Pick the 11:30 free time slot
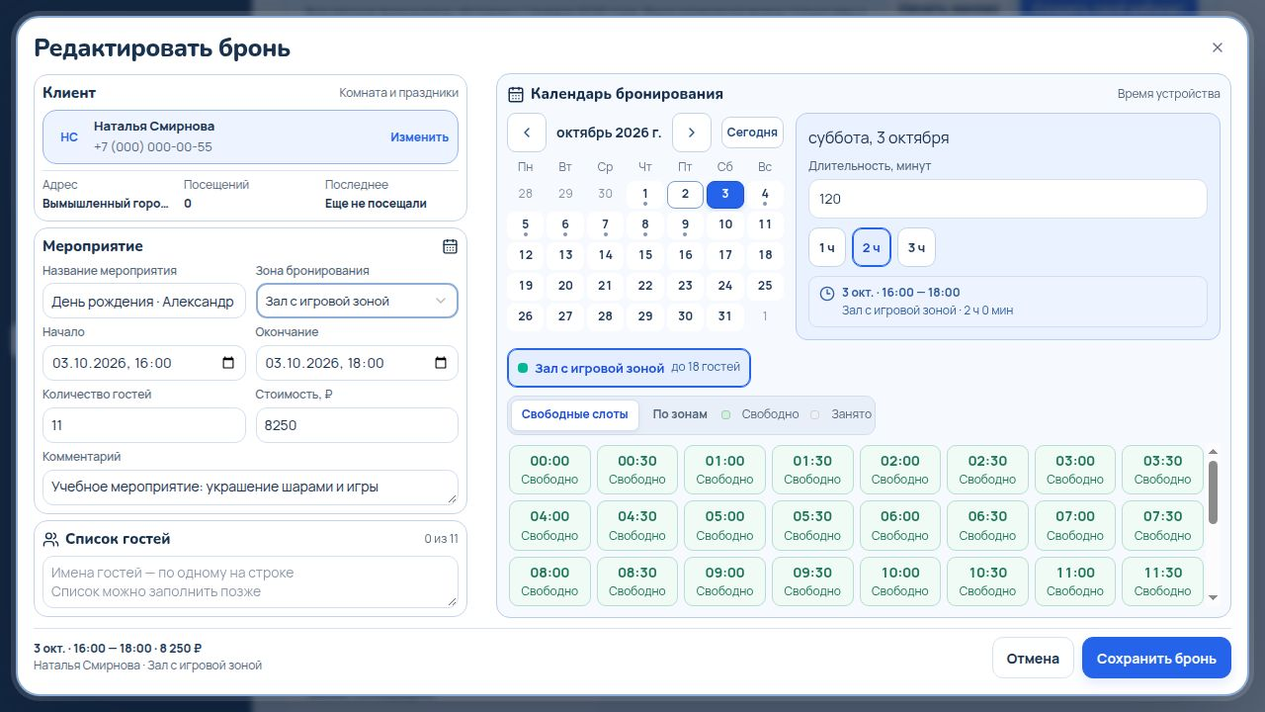The image size is (1265, 712). (x=1163, y=581)
